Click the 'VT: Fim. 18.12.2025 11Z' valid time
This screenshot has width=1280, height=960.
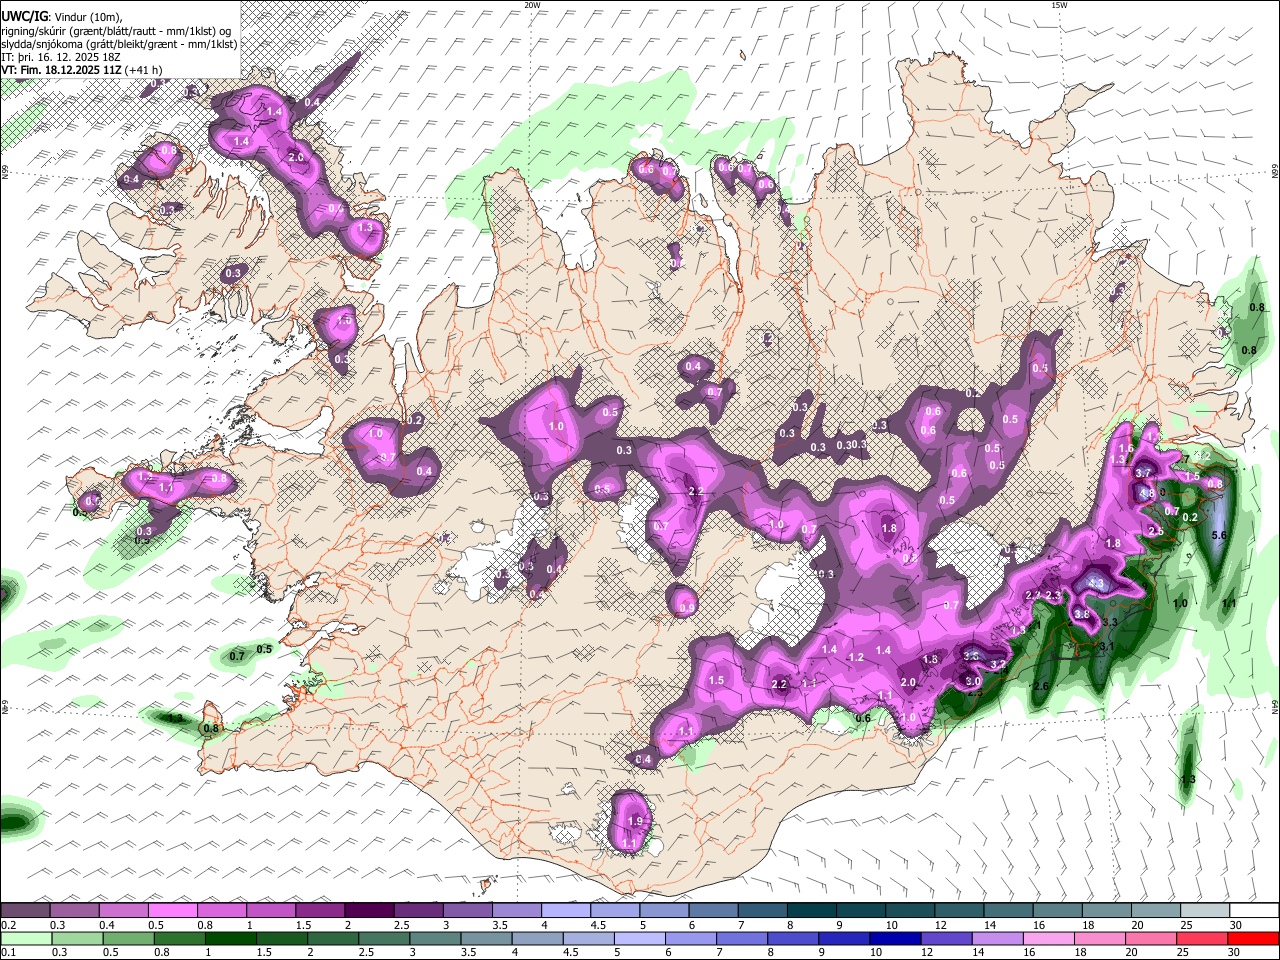60,70
